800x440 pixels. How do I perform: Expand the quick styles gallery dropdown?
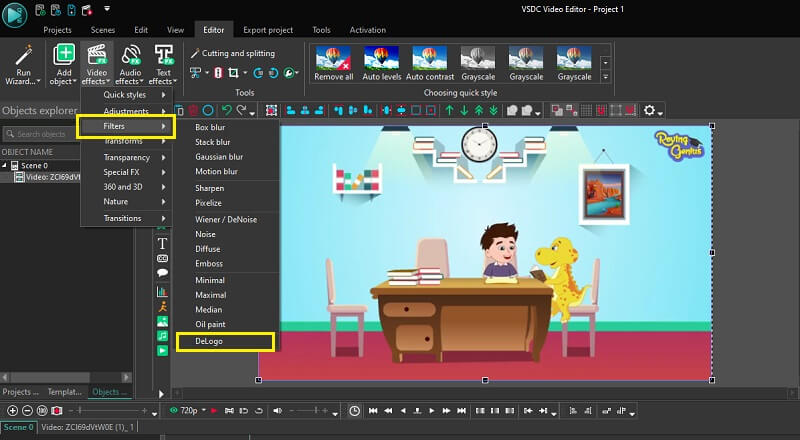[x=605, y=75]
